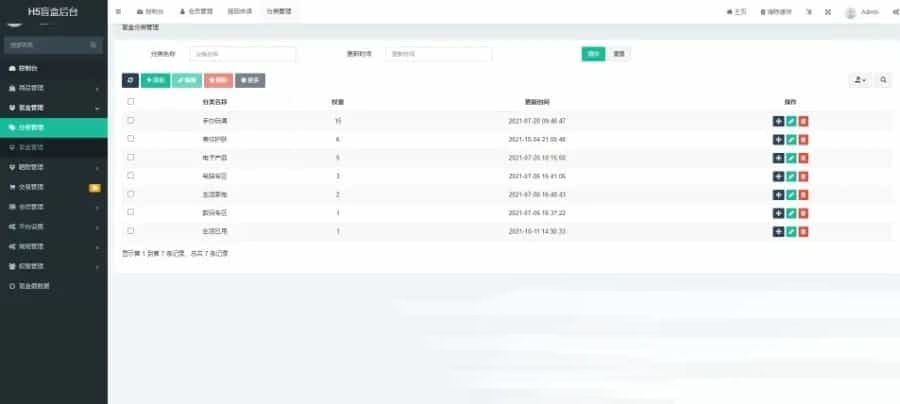Click the dark plus icon in third row
Screen dimensions: 900x404
(778, 158)
